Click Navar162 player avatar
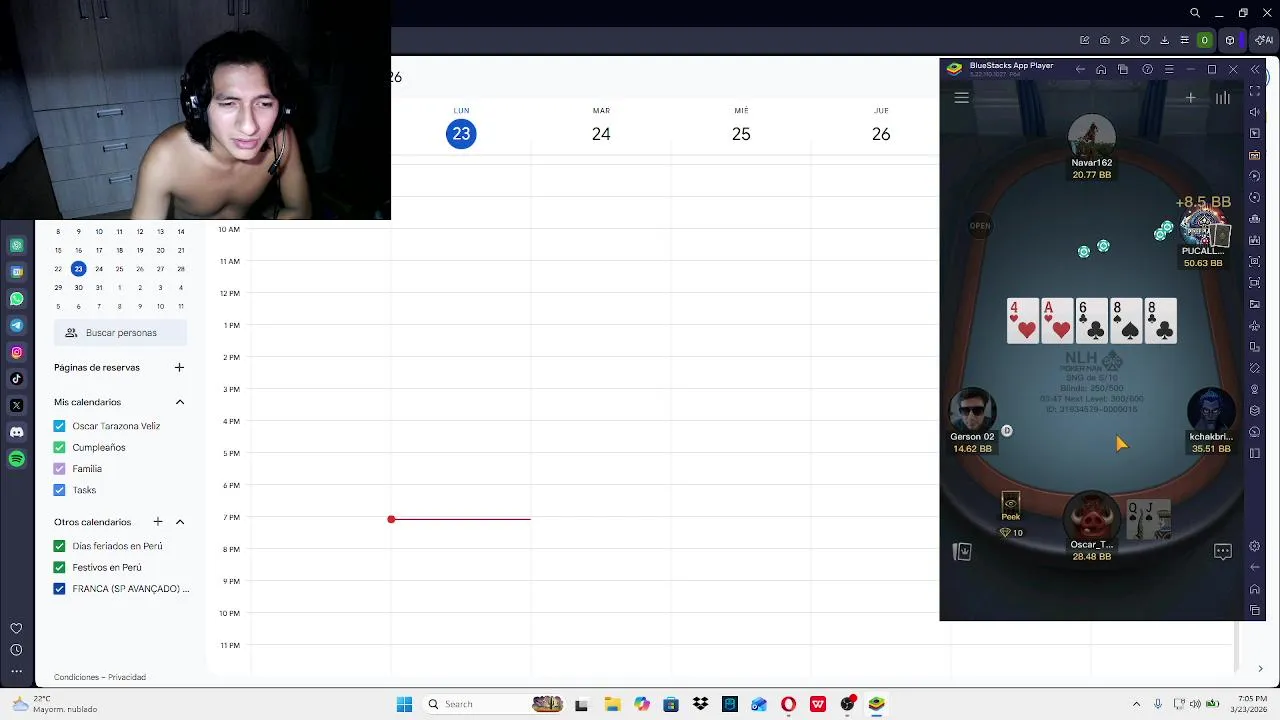 (x=1091, y=136)
